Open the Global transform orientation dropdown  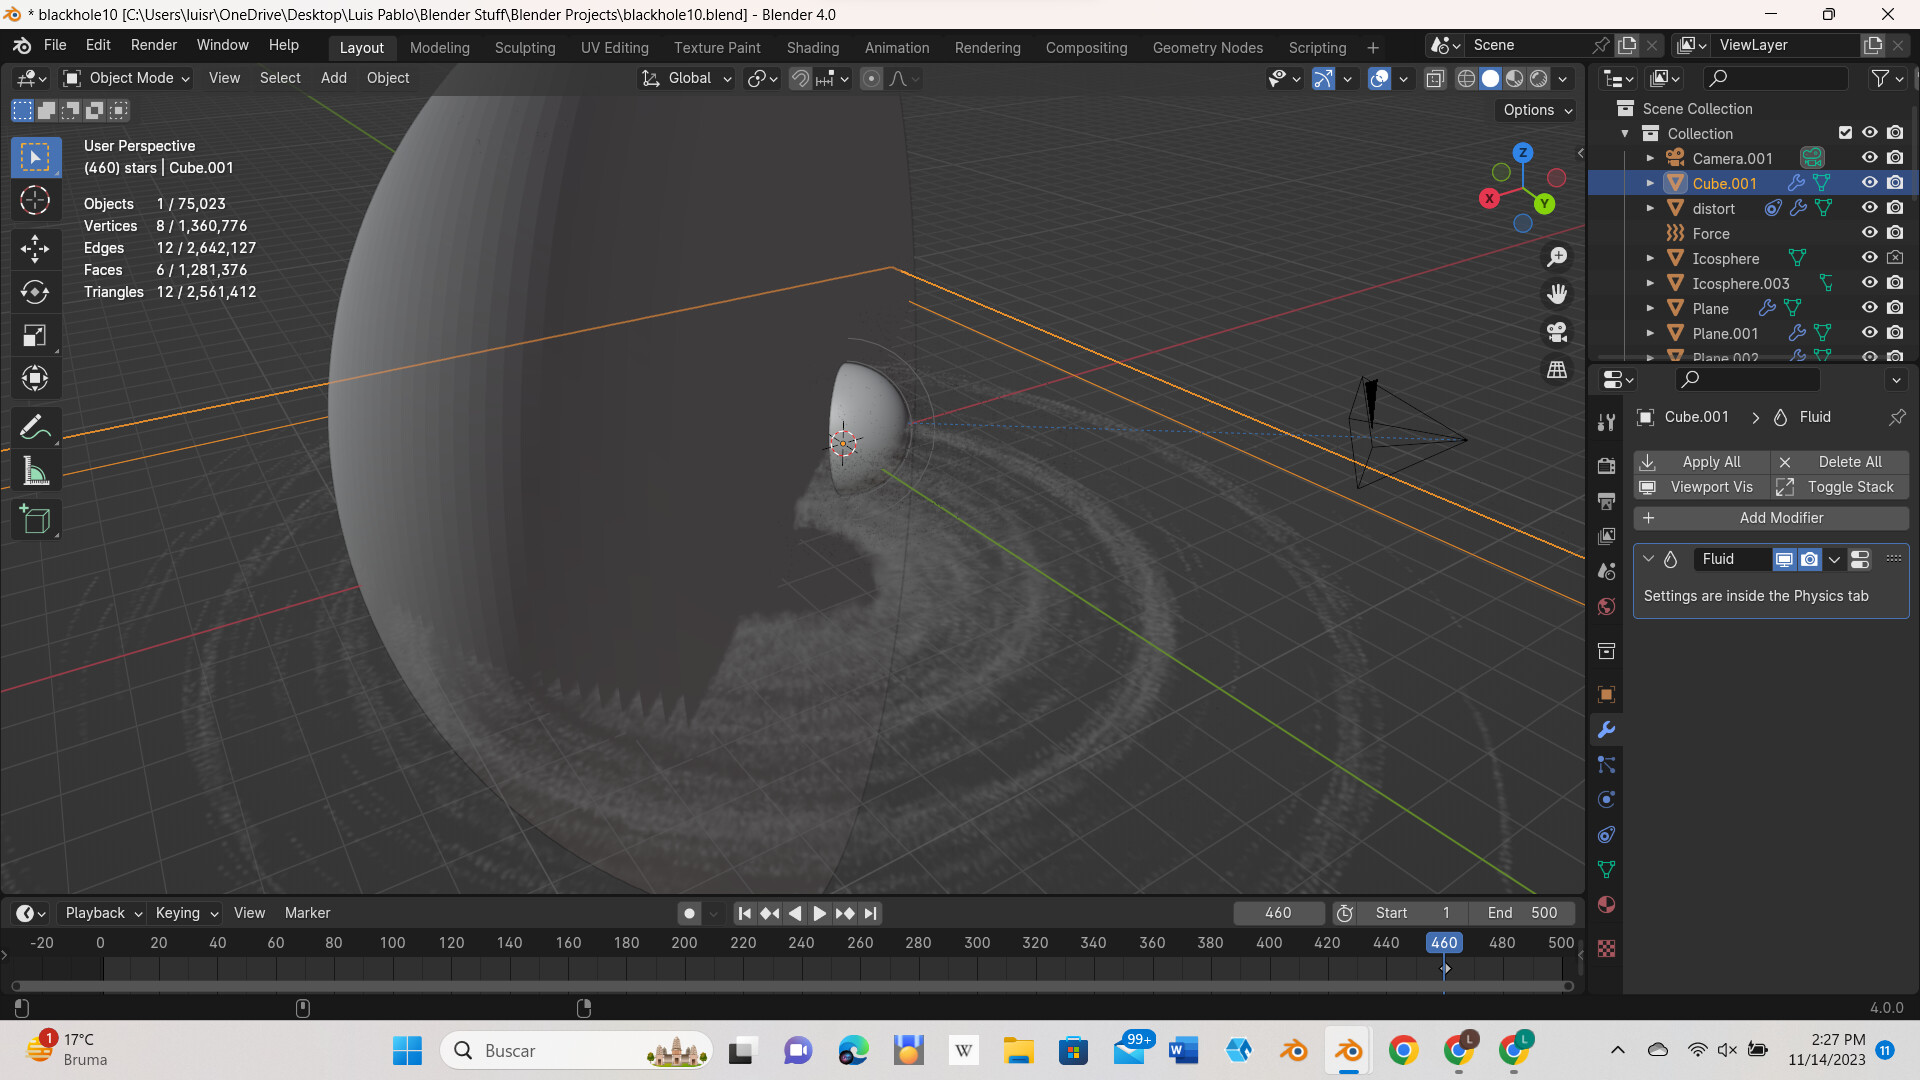tap(687, 78)
